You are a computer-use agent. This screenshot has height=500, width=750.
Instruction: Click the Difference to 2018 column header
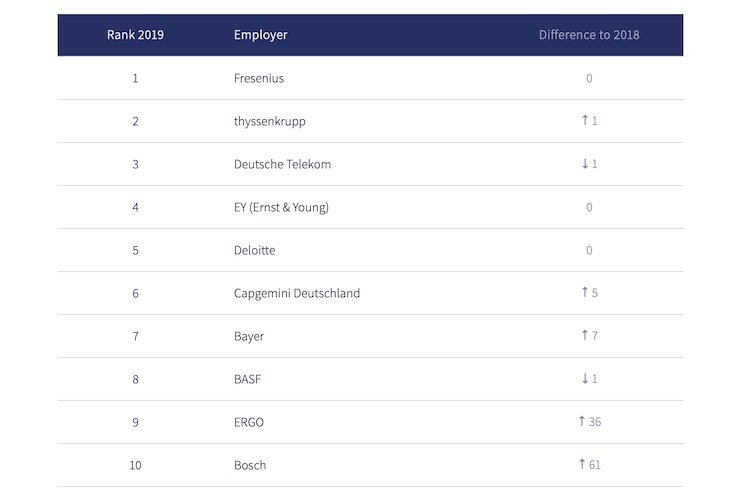click(589, 35)
